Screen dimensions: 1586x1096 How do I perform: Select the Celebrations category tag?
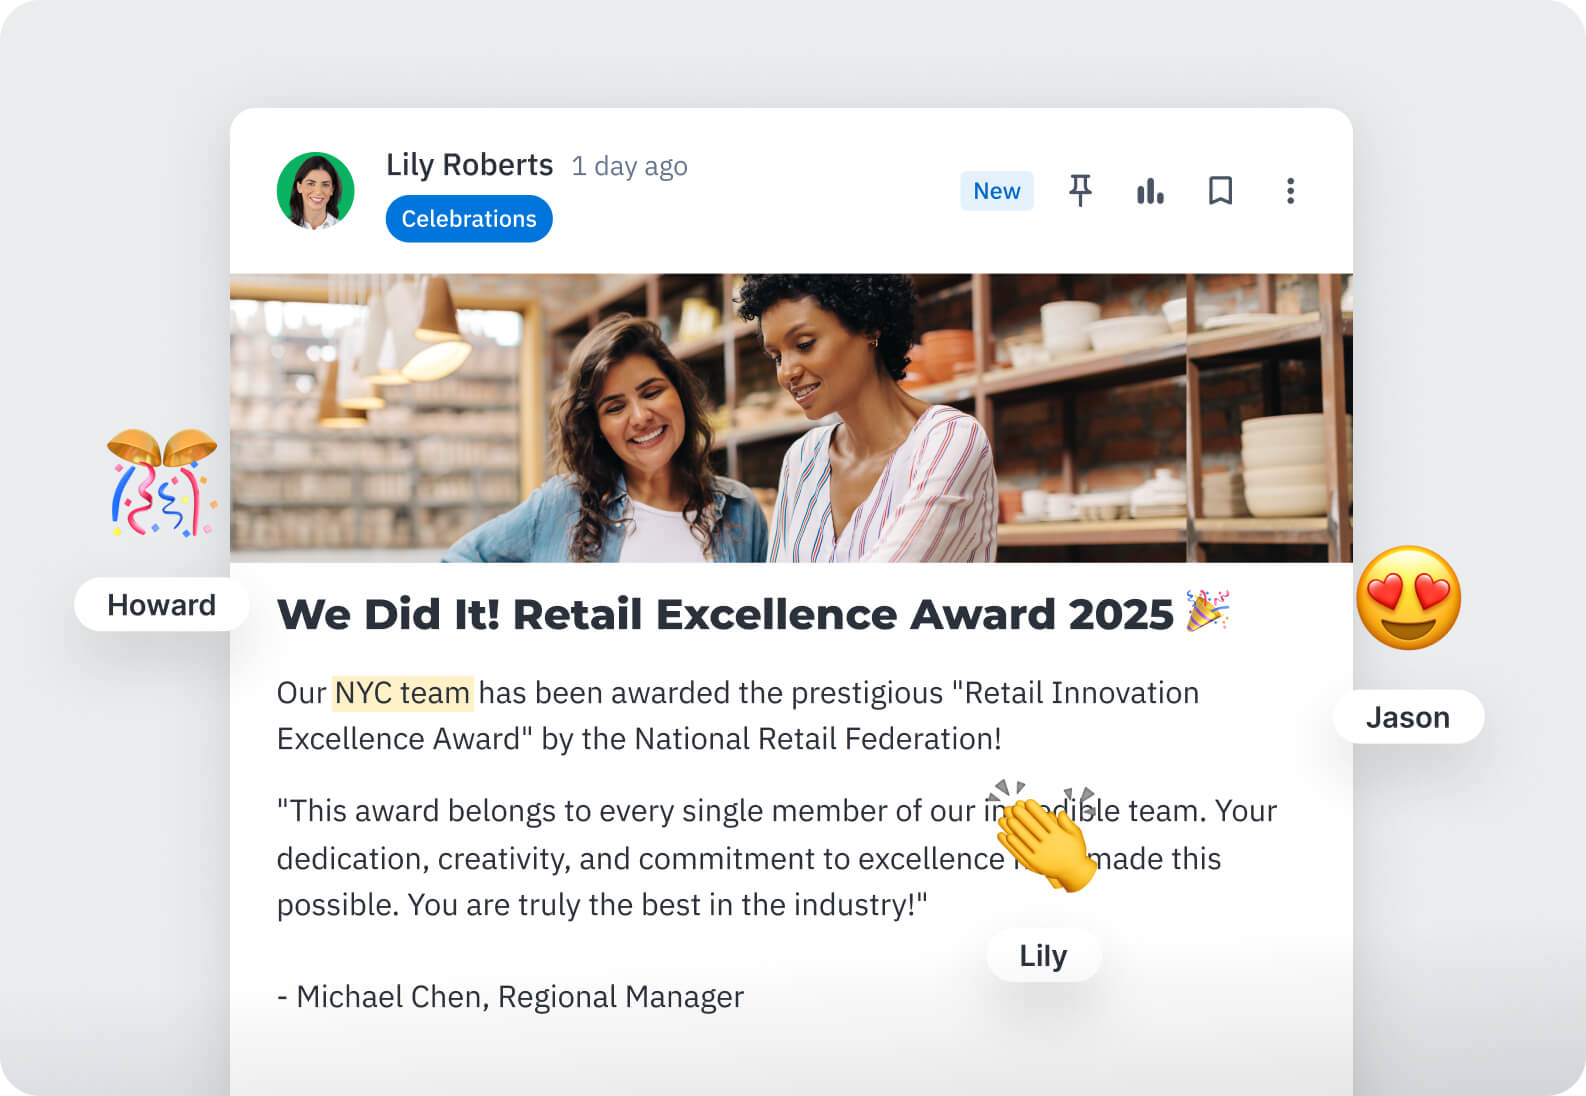[x=469, y=219]
